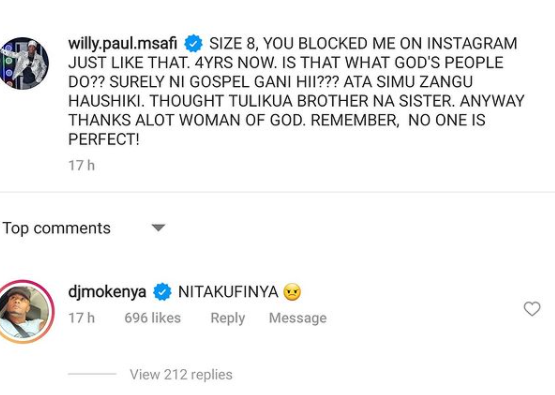Open willy.paul.msafi's profile picture
The height and width of the screenshot is (395, 555).
pos(23,63)
